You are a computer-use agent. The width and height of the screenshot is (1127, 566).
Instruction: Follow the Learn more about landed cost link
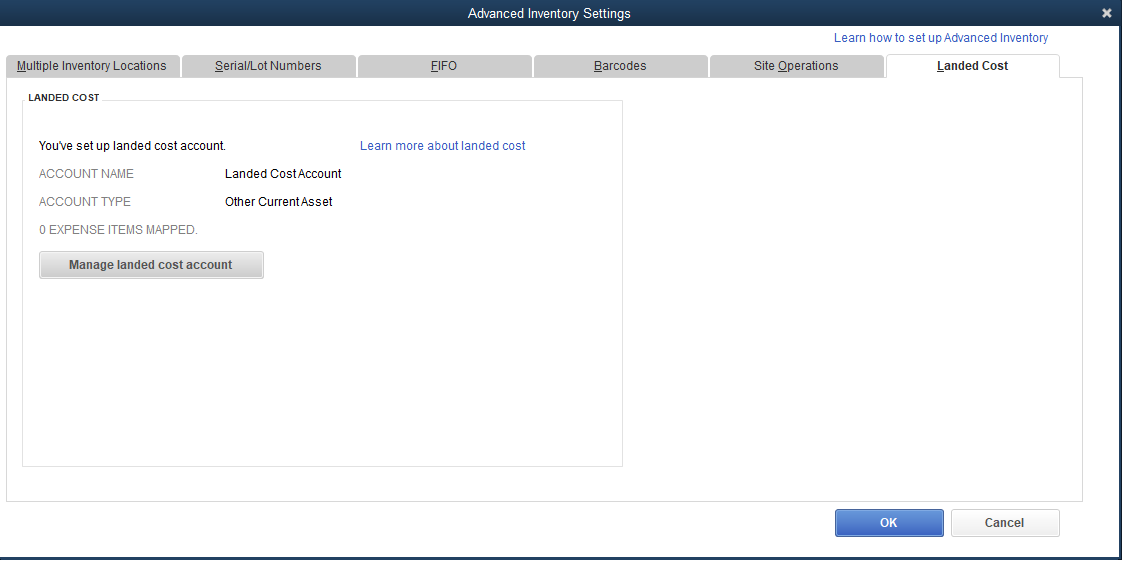pyautogui.click(x=442, y=146)
